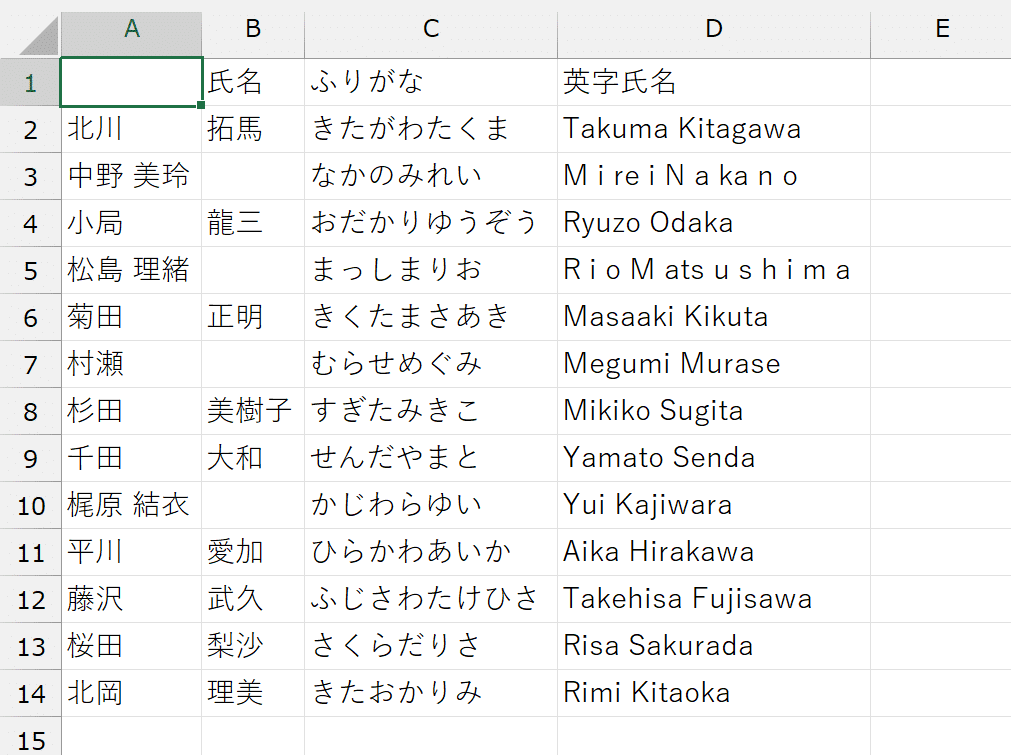Select row header 1
1011x755 pixels.
pos(30,81)
